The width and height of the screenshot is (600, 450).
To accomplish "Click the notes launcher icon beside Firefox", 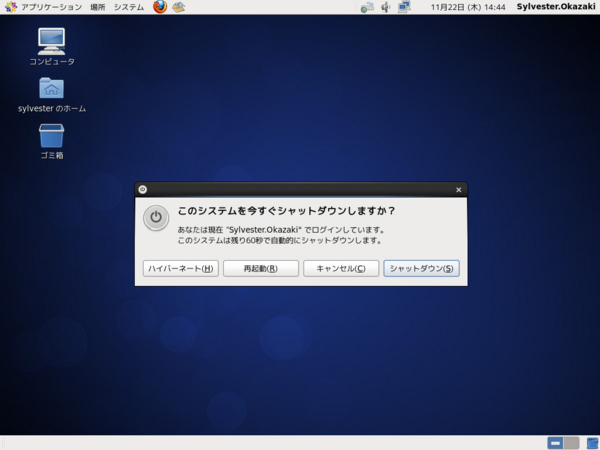I will 179,7.
